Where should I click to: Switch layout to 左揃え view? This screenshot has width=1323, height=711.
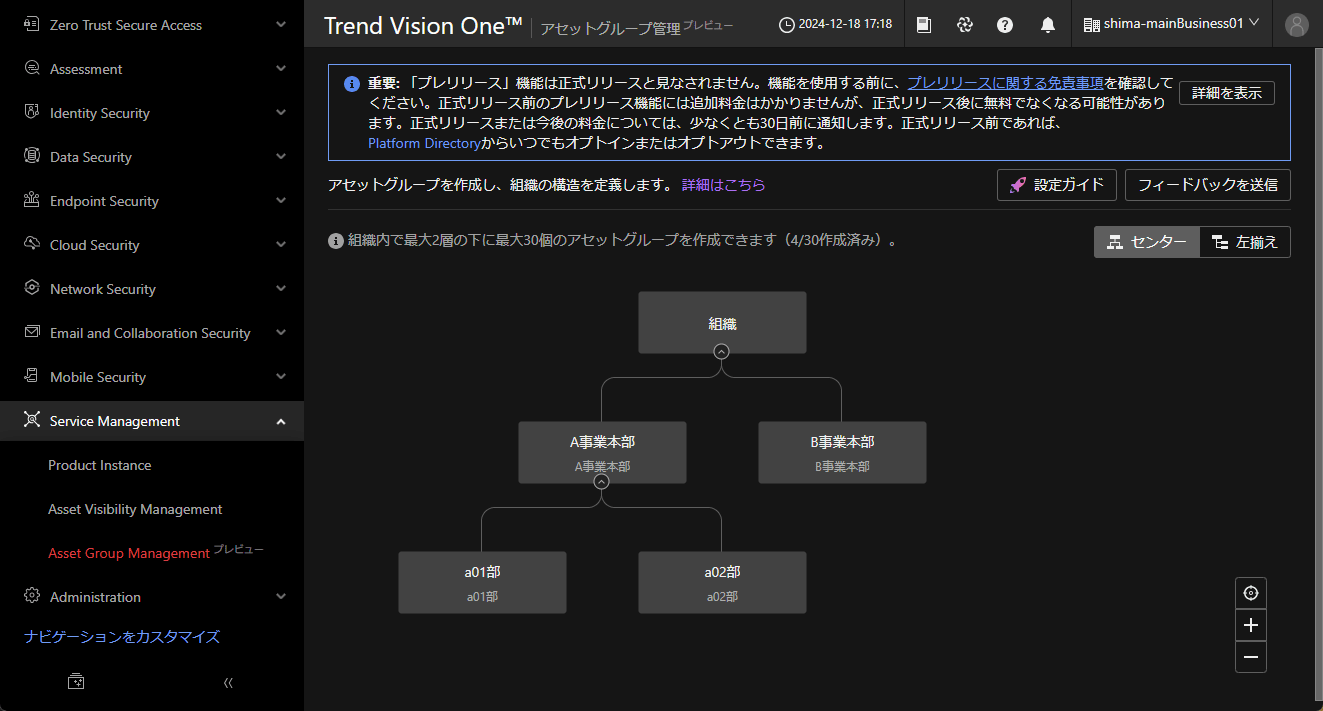[x=1245, y=242]
